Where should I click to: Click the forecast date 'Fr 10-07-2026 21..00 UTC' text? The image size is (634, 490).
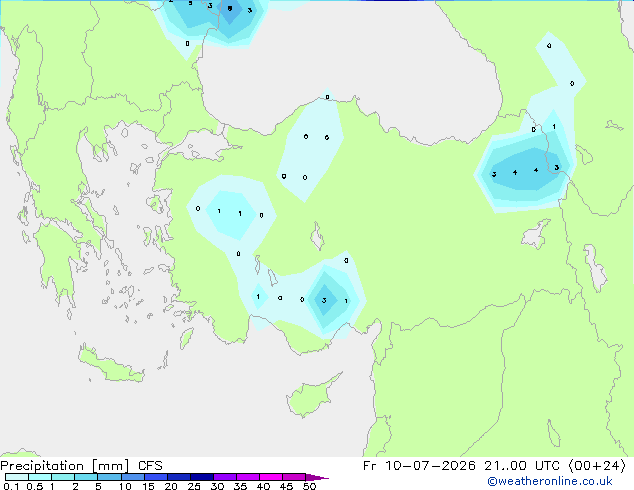(x=461, y=466)
